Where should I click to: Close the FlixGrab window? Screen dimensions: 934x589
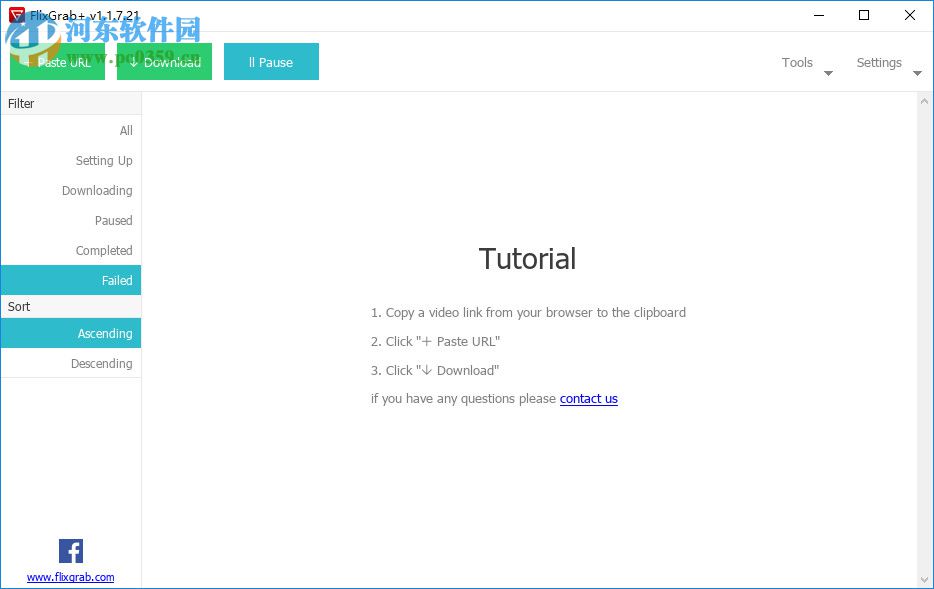click(x=910, y=15)
